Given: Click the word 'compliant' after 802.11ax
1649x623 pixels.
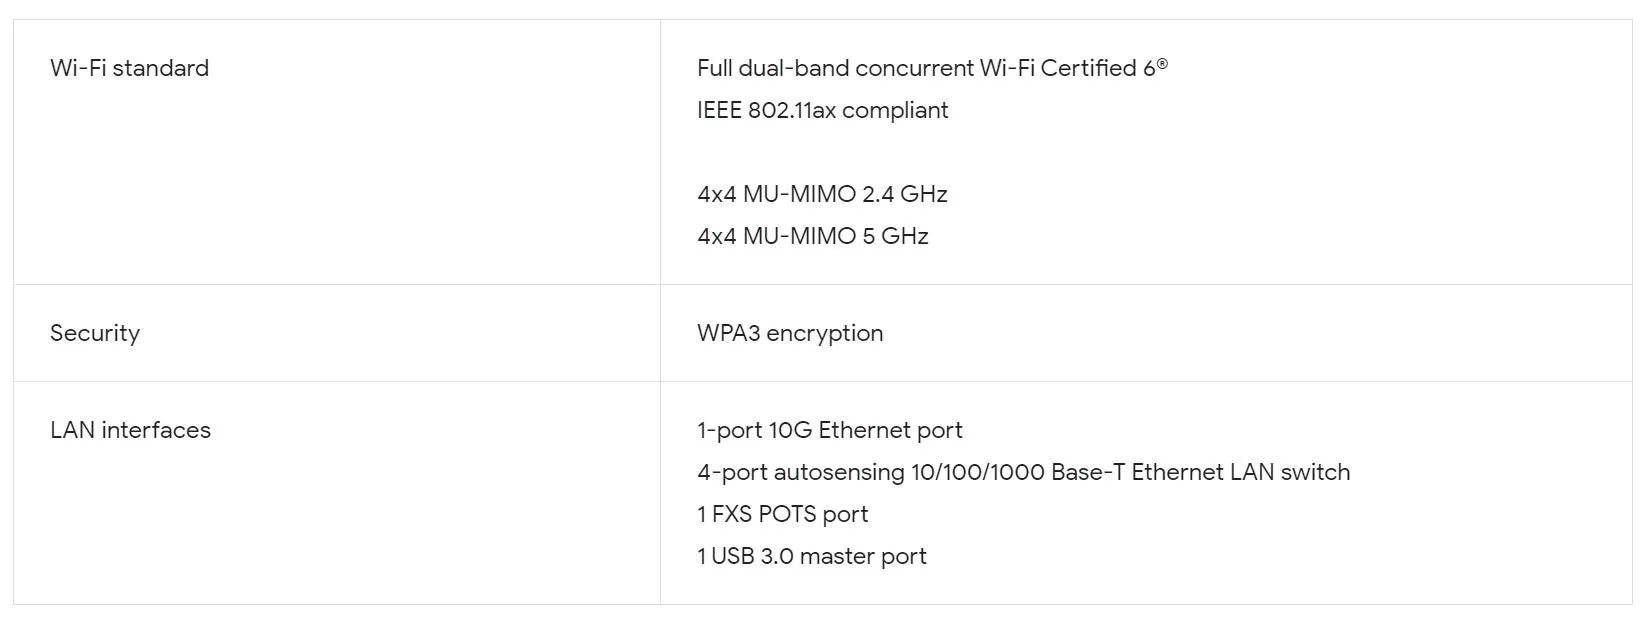Looking at the screenshot, I should (895, 110).
